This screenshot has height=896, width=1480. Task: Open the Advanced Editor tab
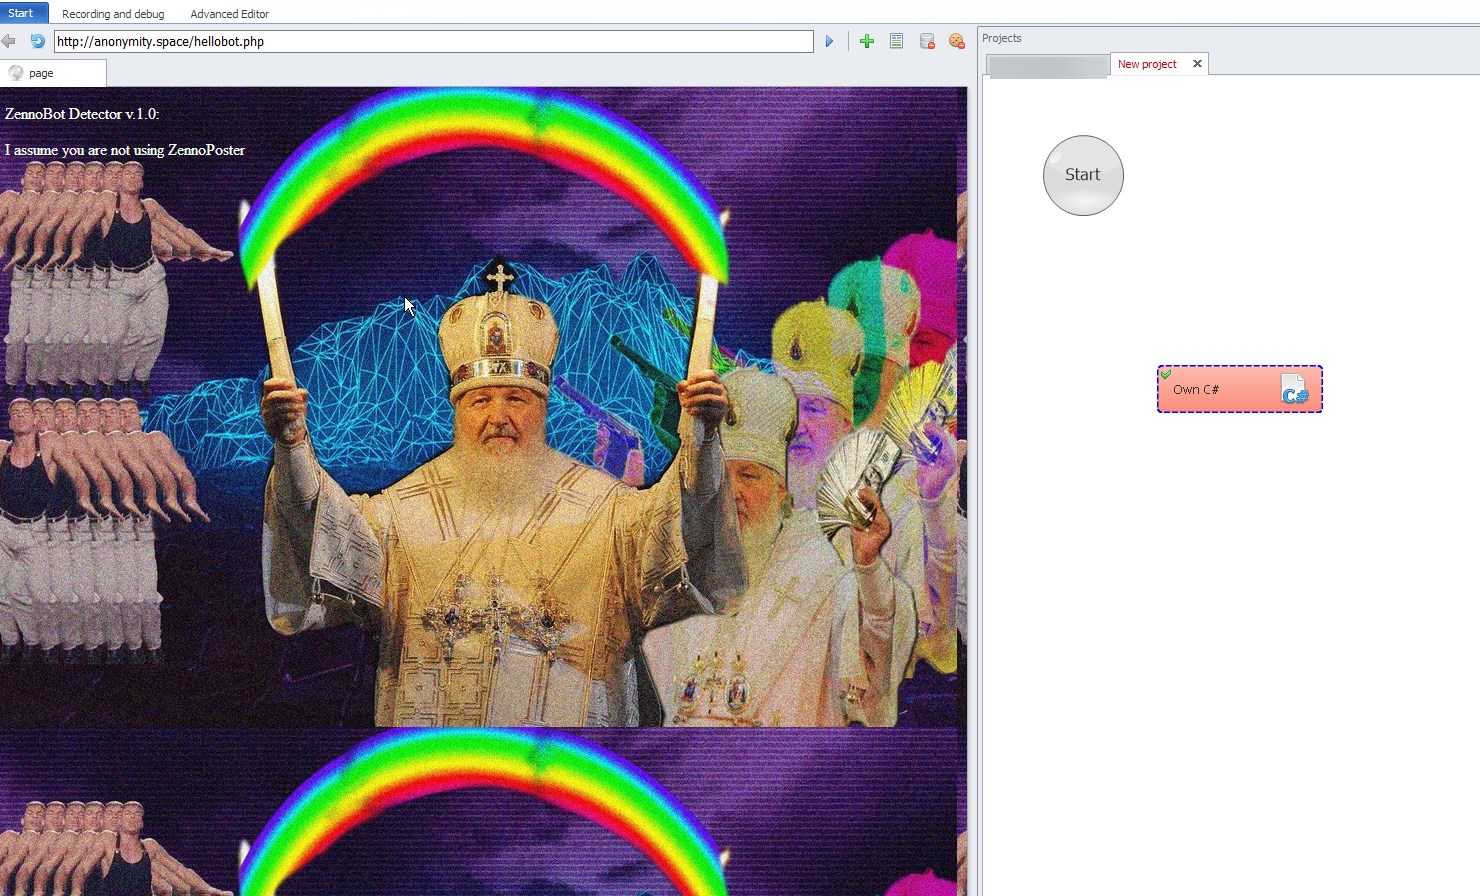point(230,14)
